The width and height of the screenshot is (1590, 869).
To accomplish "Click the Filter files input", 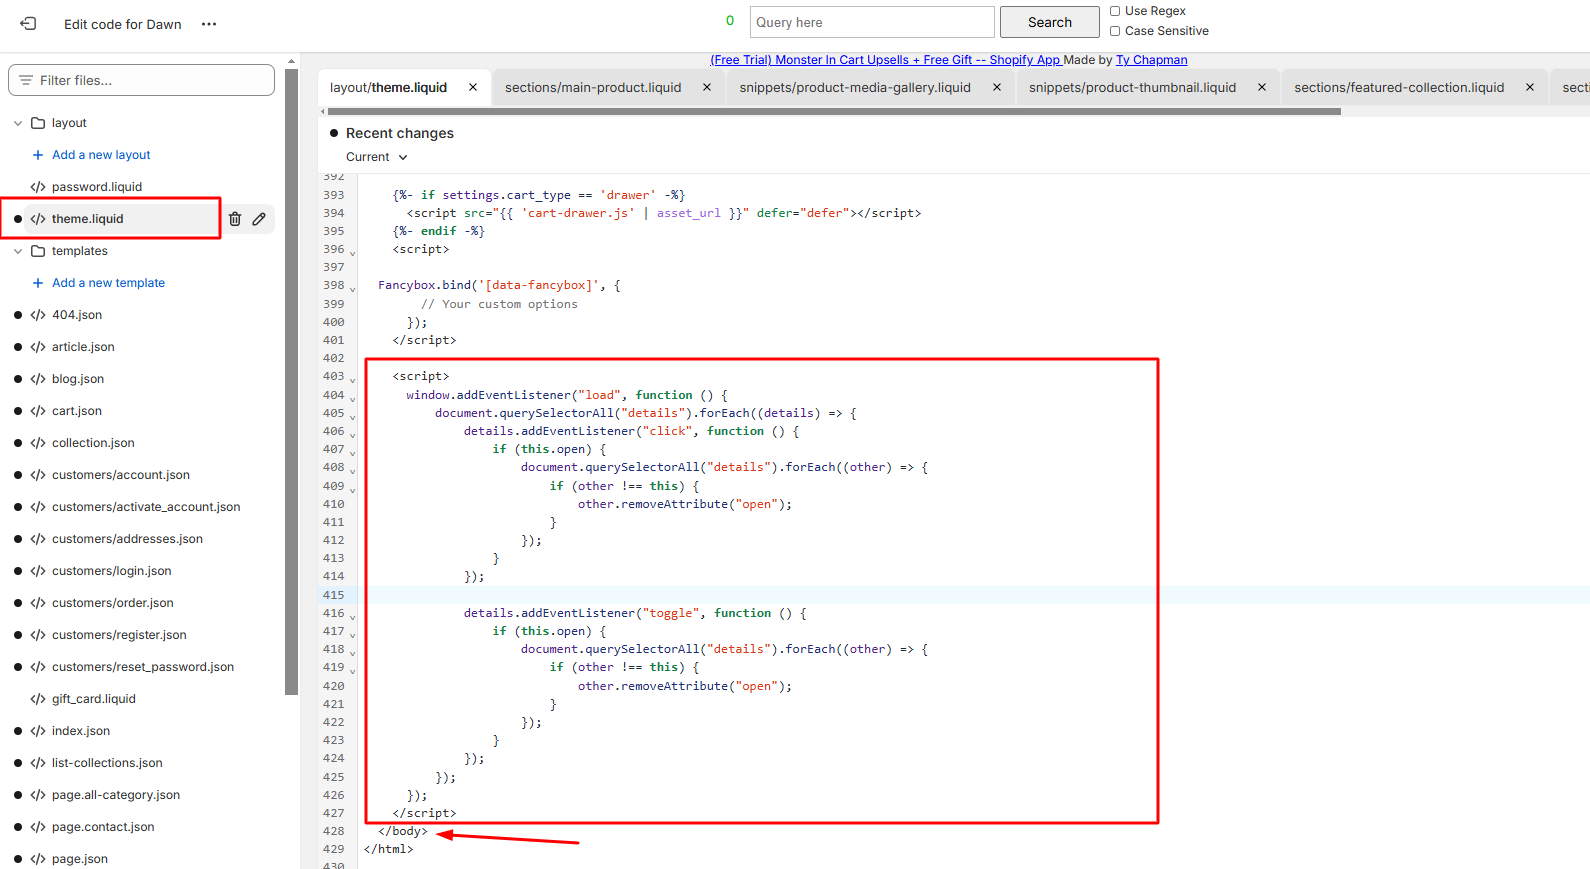I will coord(141,80).
